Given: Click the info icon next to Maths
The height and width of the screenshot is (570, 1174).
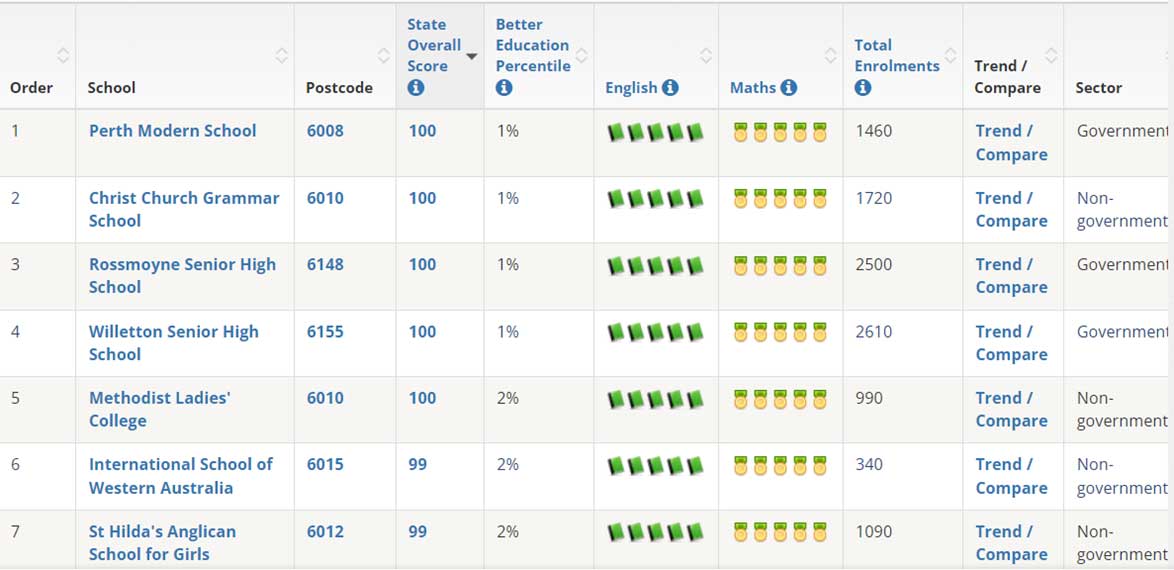Looking at the screenshot, I should click(x=788, y=88).
